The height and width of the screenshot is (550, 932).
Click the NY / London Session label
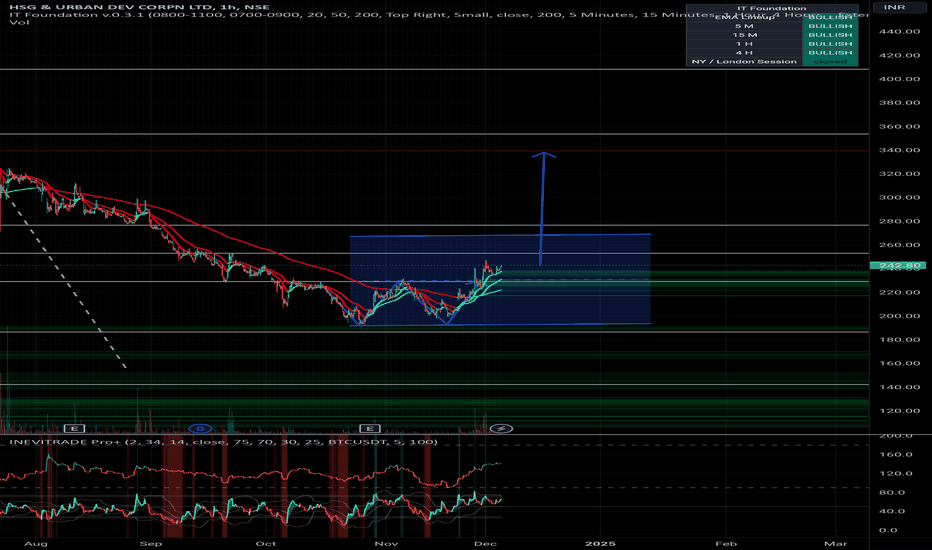coord(744,62)
